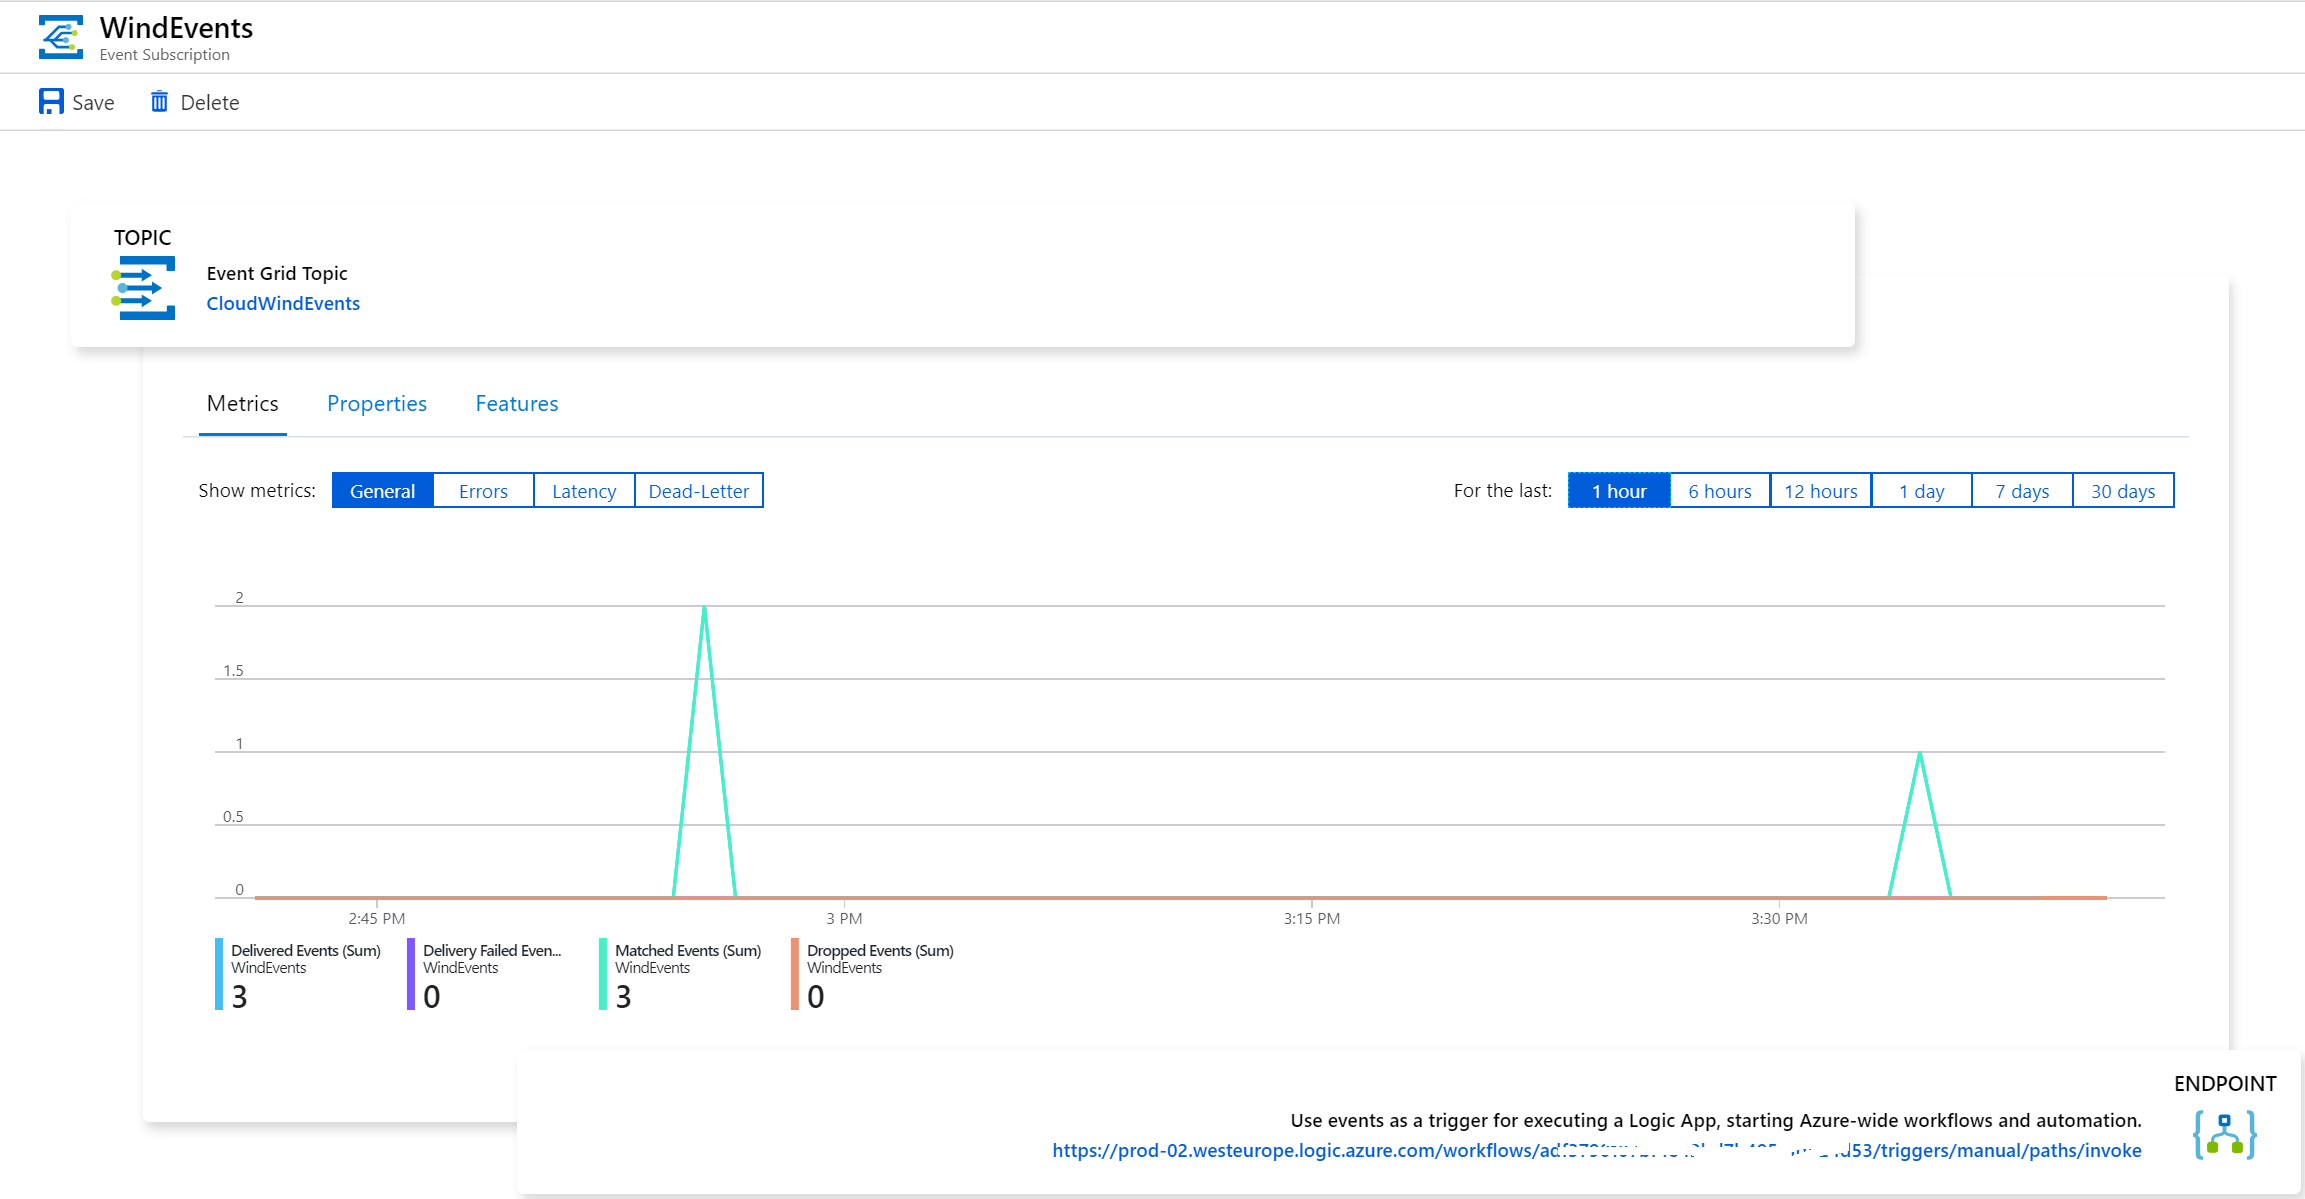Click Delivered Events blue legend swatch

coord(219,973)
